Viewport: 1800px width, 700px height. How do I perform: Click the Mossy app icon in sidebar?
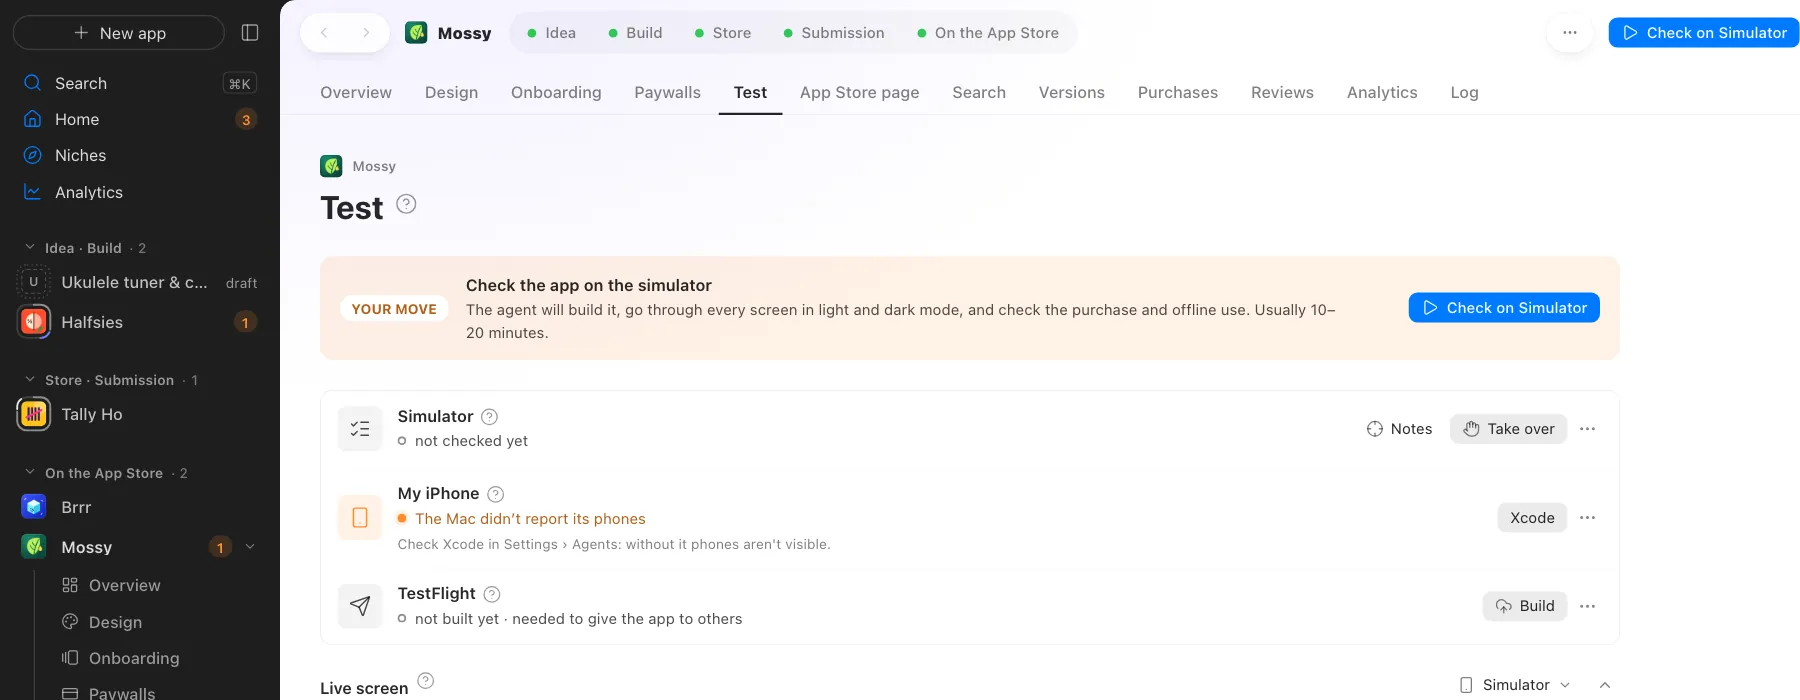(34, 547)
